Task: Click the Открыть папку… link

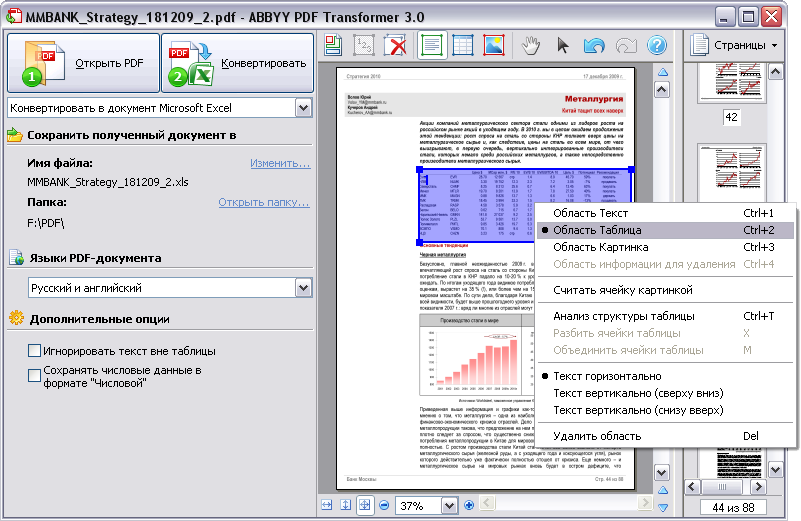Action: pos(264,202)
